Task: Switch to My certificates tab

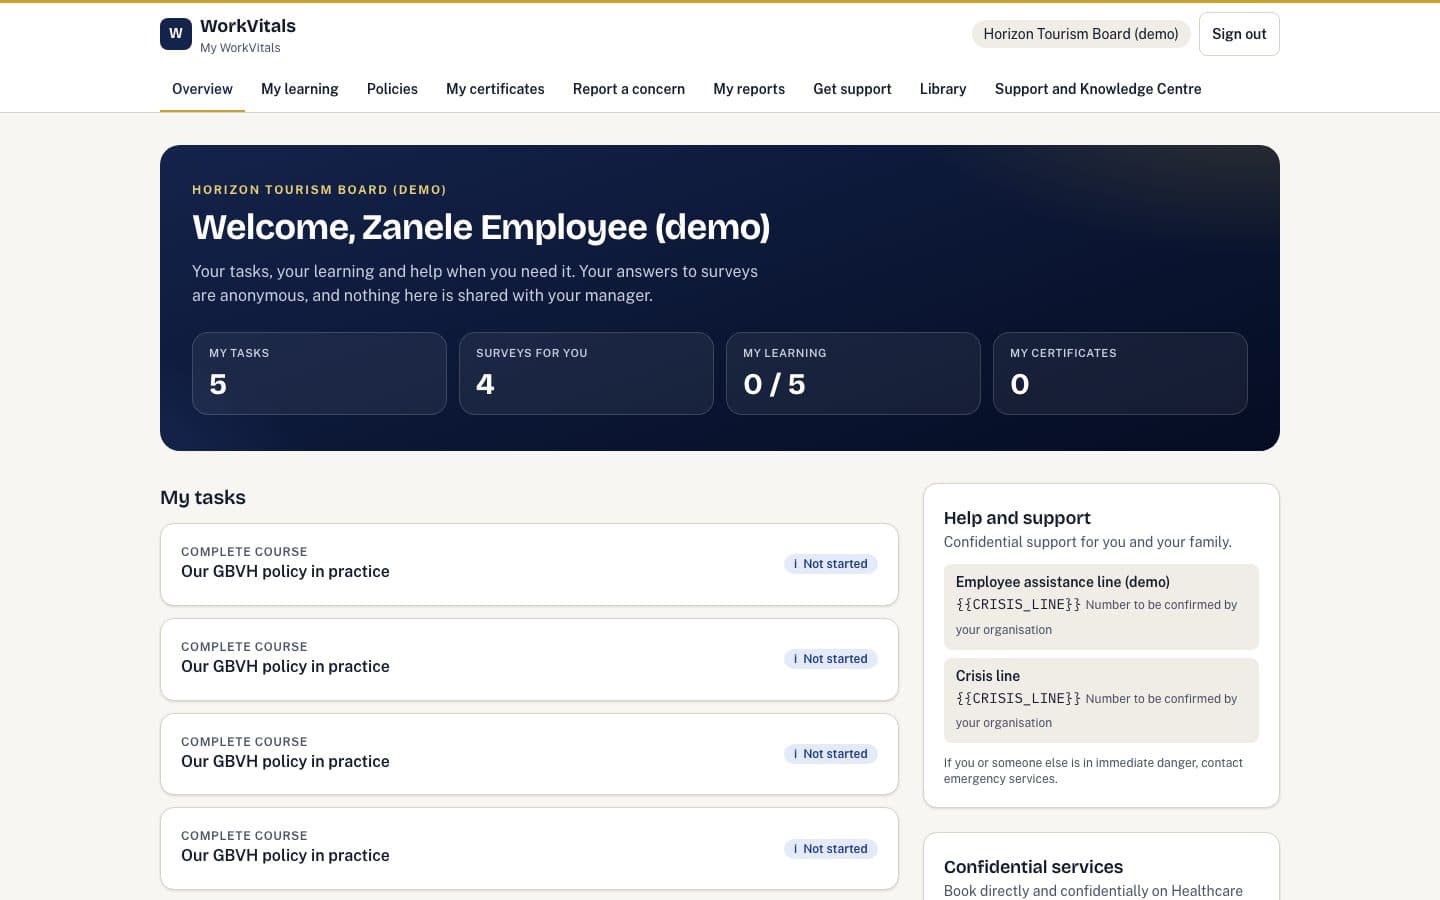Action: pos(495,89)
